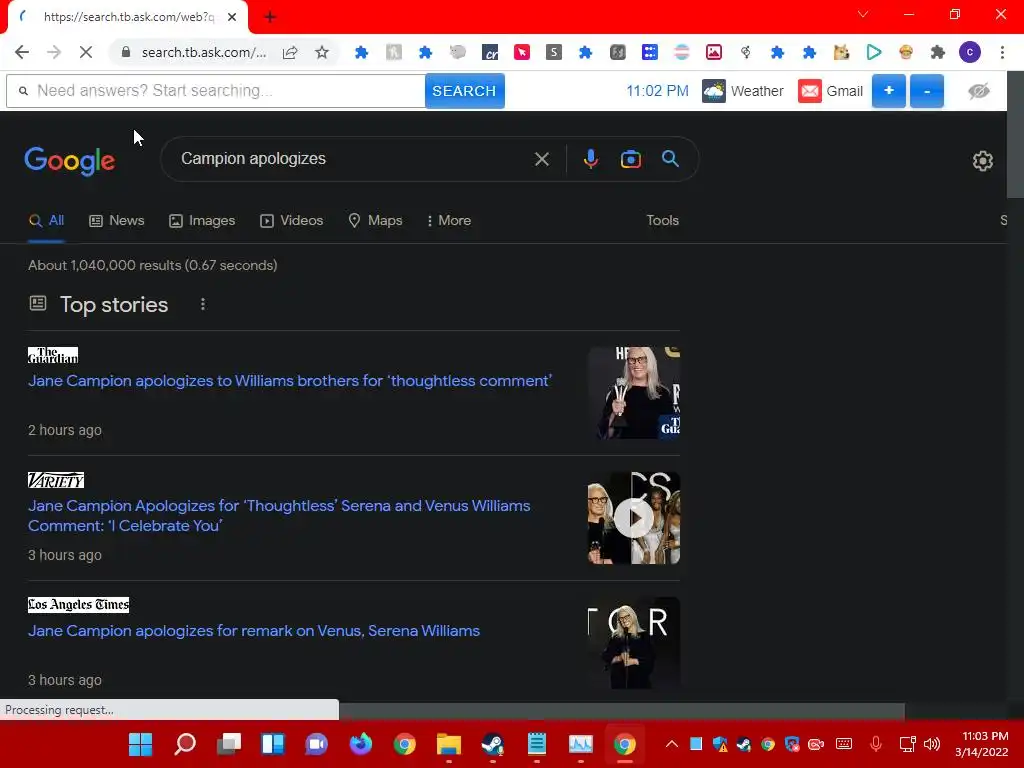
Task: Open Steam from the taskbar
Action: (x=493, y=744)
